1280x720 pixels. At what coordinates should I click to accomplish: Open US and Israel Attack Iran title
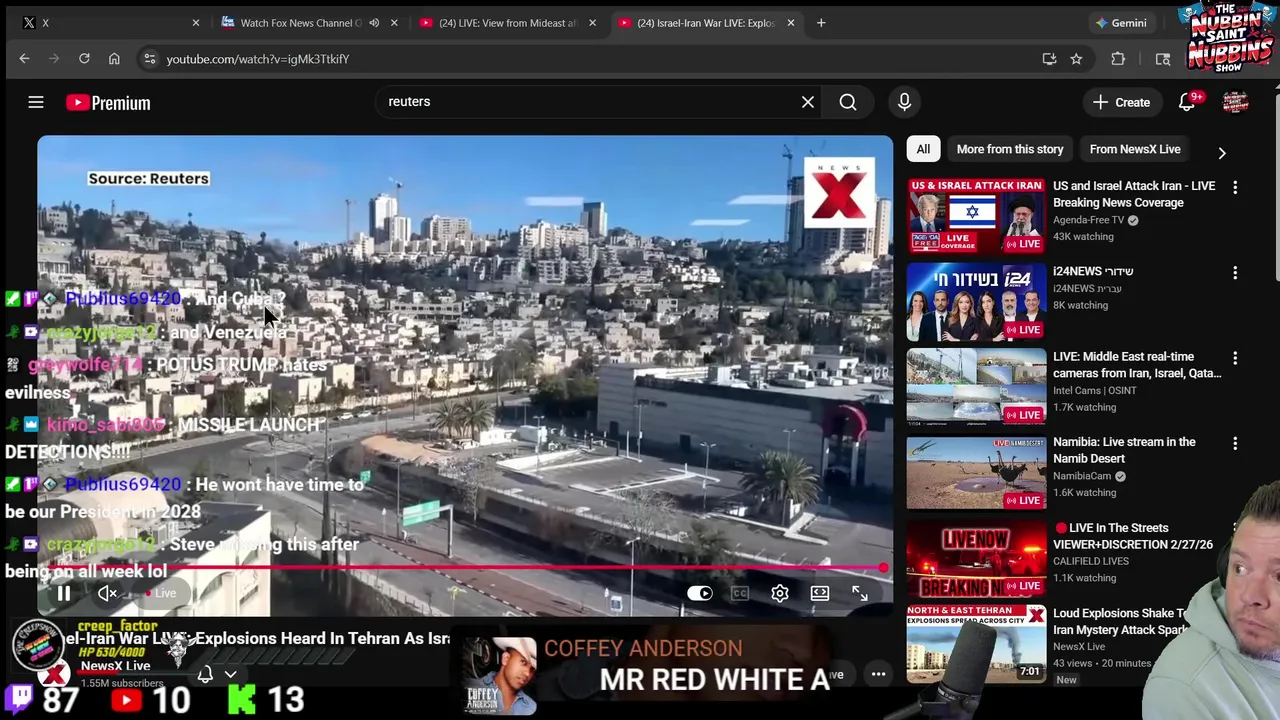click(1134, 194)
